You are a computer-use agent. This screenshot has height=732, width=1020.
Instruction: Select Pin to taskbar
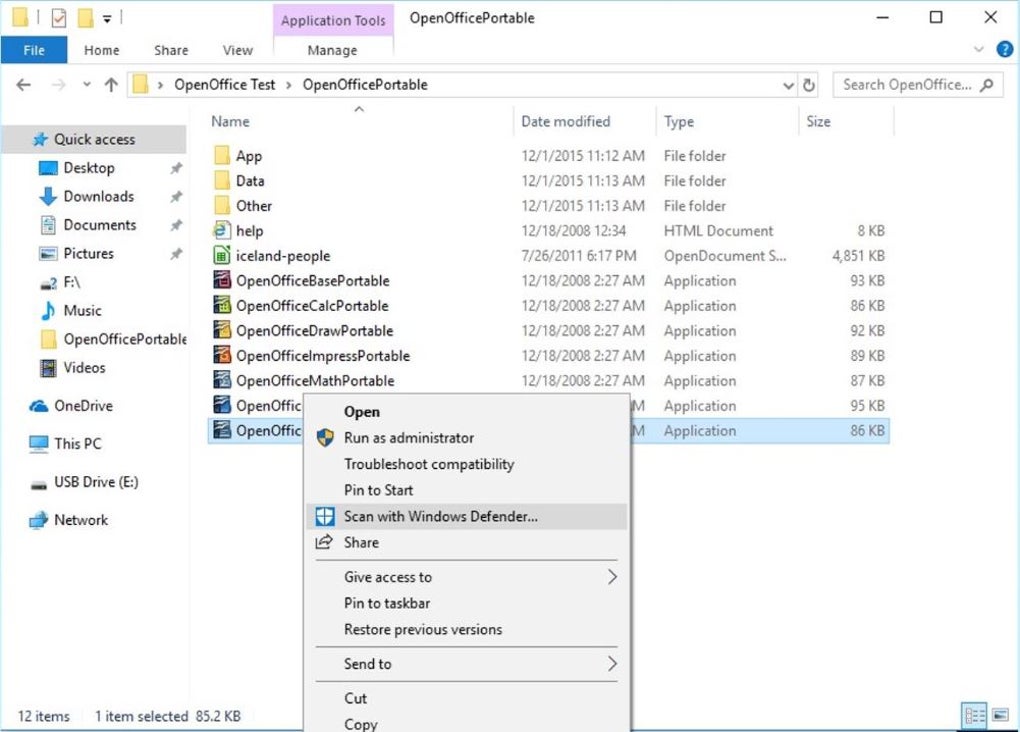[466, 603]
